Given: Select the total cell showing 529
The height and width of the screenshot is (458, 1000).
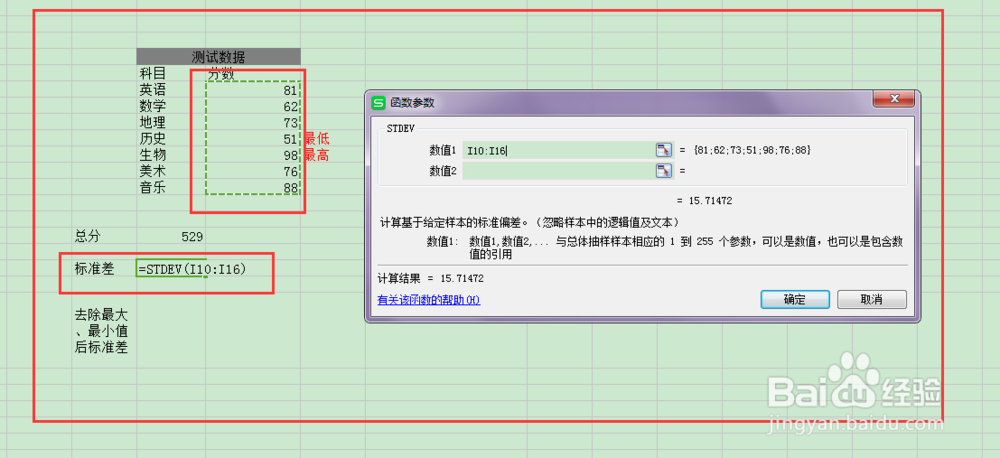Looking at the screenshot, I should [171, 237].
